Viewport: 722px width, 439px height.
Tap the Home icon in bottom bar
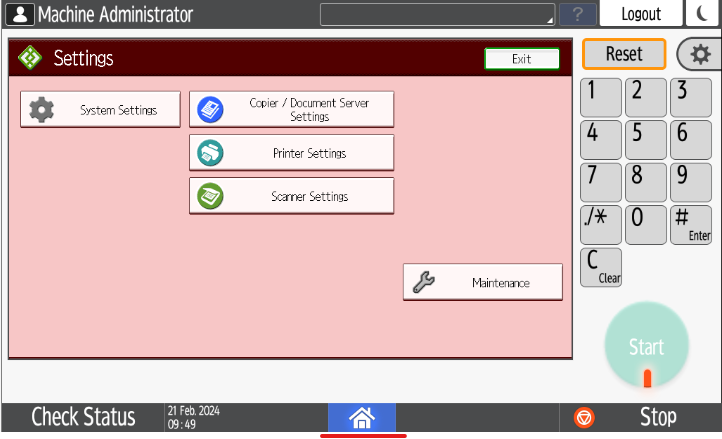361,417
